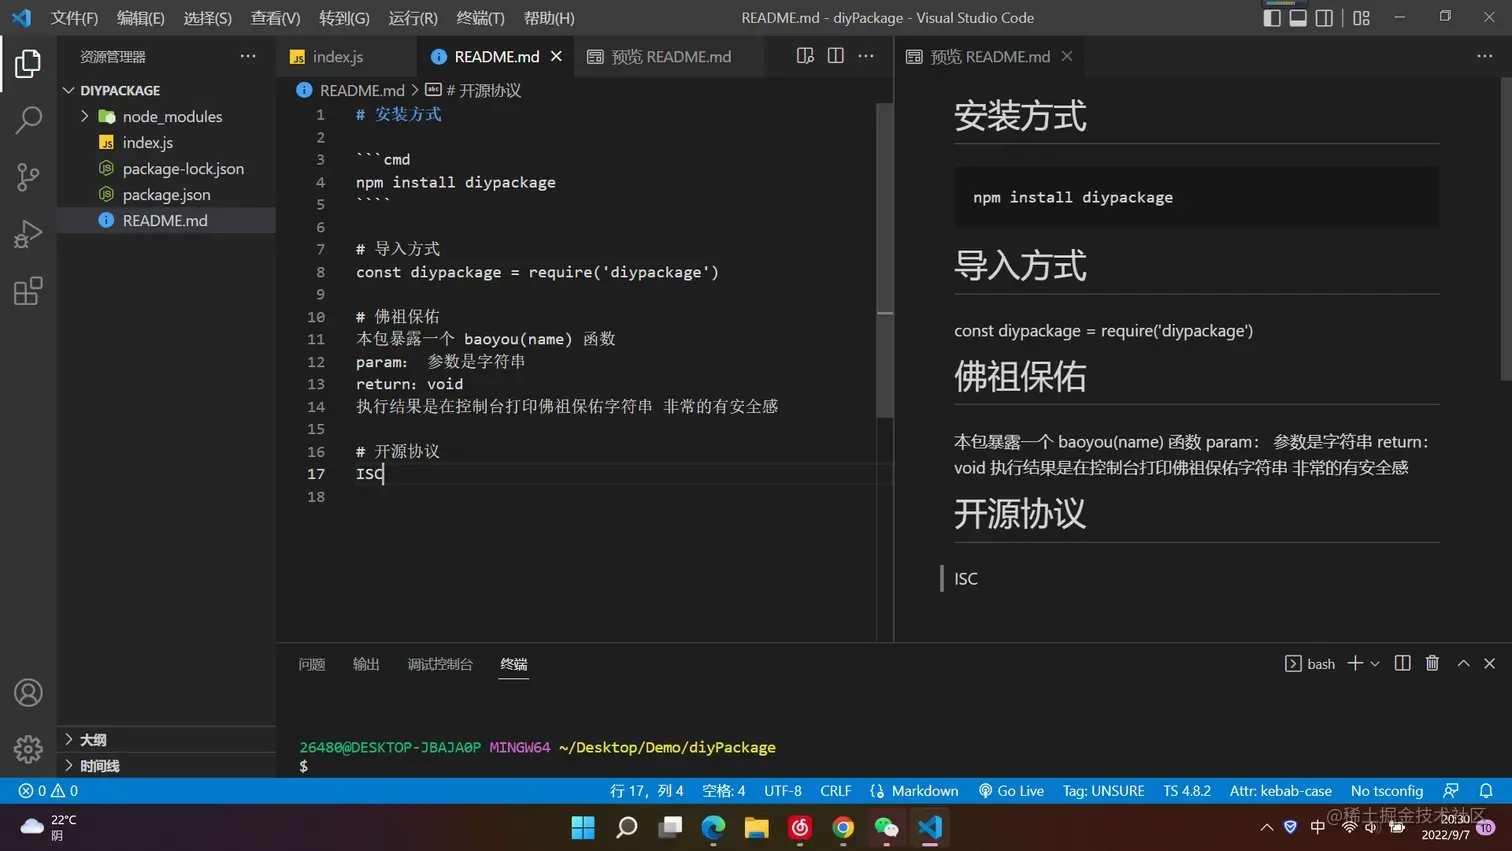The width and height of the screenshot is (1512, 851).
Task: Split the editor right
Action: point(836,56)
